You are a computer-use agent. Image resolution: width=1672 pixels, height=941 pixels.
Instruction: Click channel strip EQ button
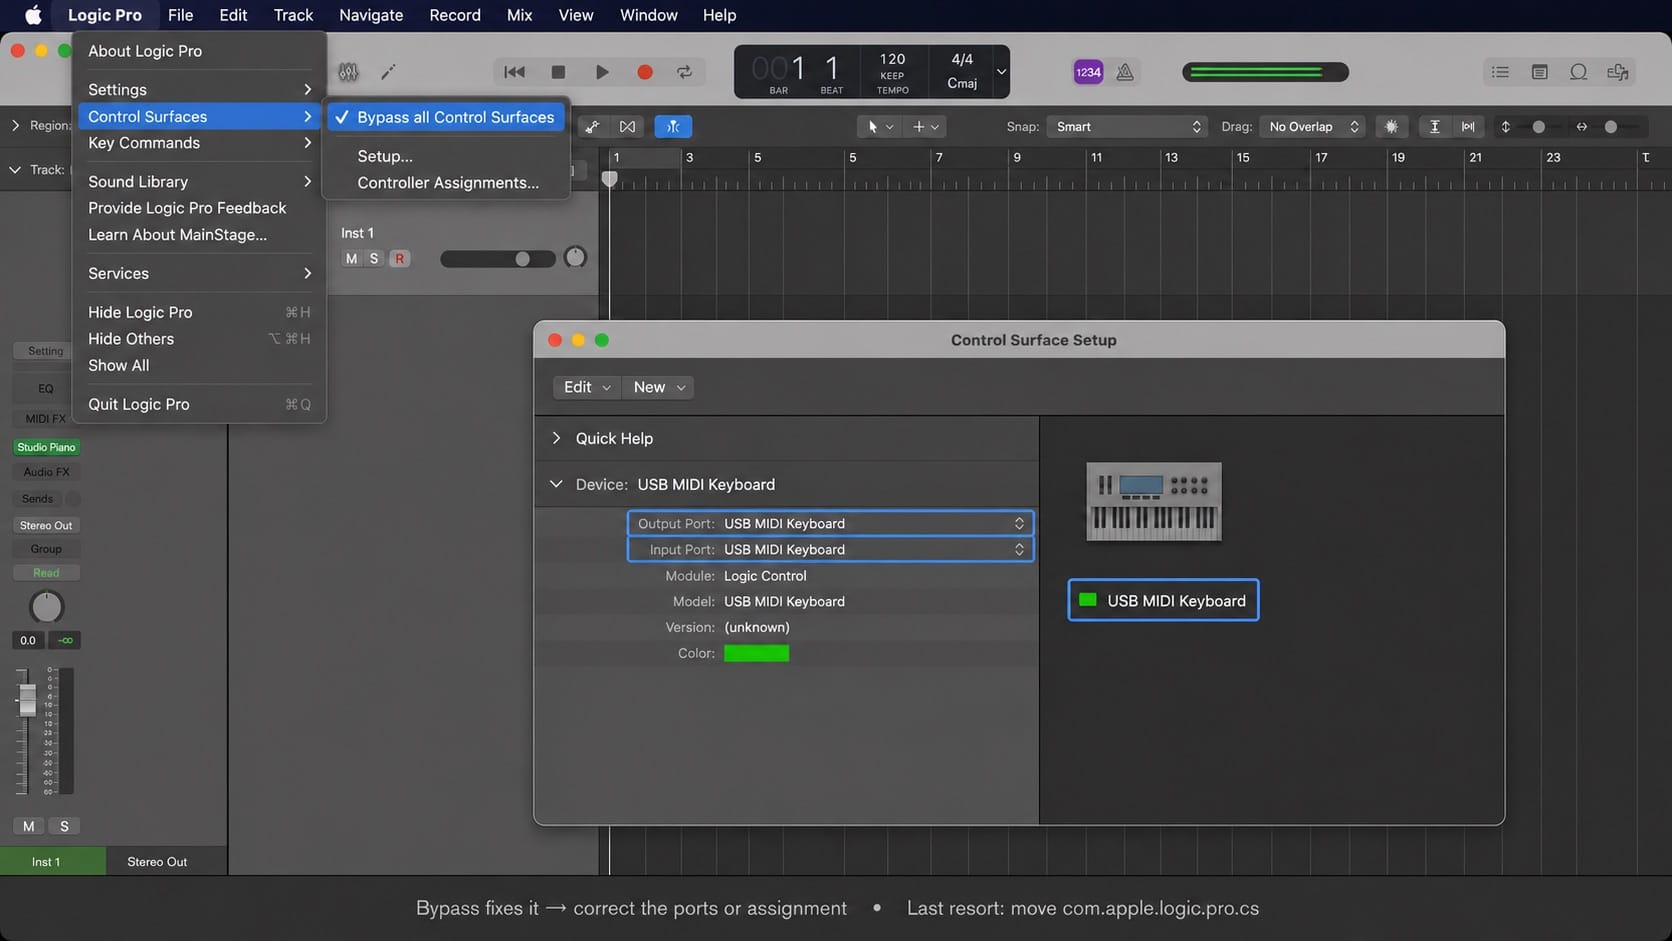click(46, 388)
